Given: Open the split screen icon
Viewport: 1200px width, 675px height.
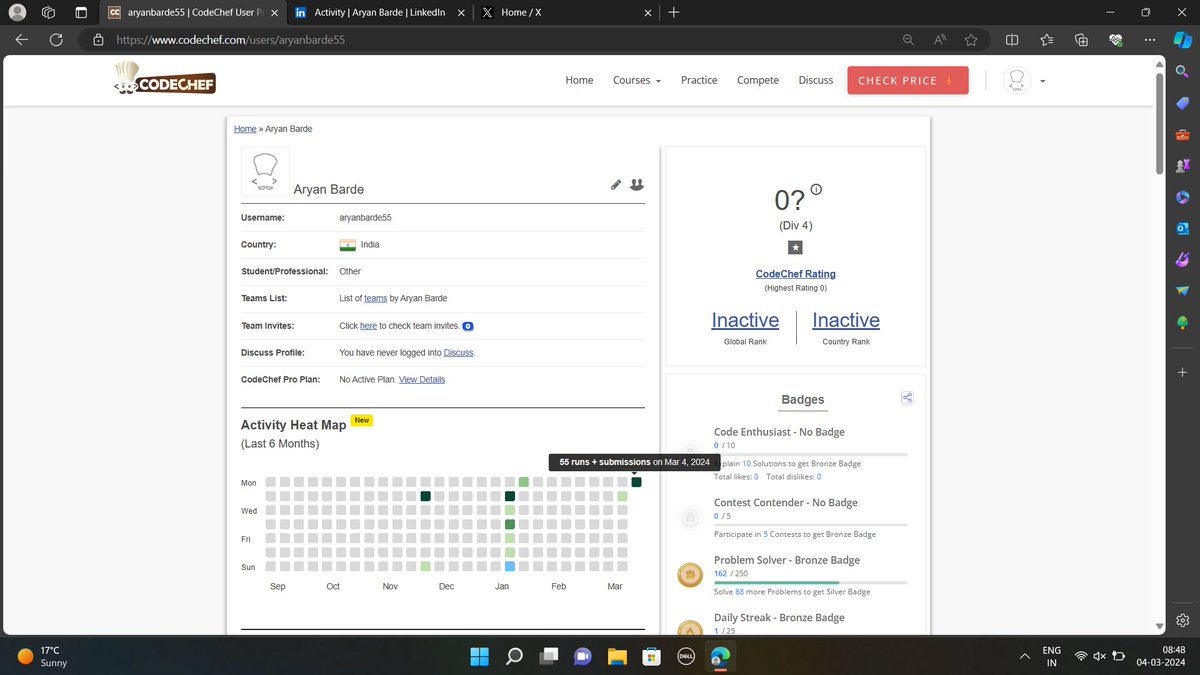Looking at the screenshot, I should pyautogui.click(x=1012, y=40).
